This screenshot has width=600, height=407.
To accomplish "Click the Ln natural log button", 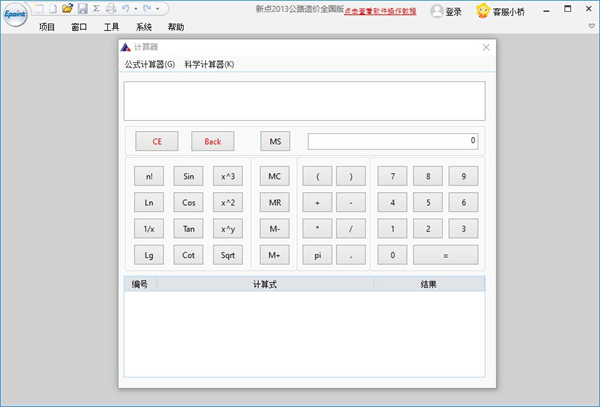I will (x=149, y=202).
